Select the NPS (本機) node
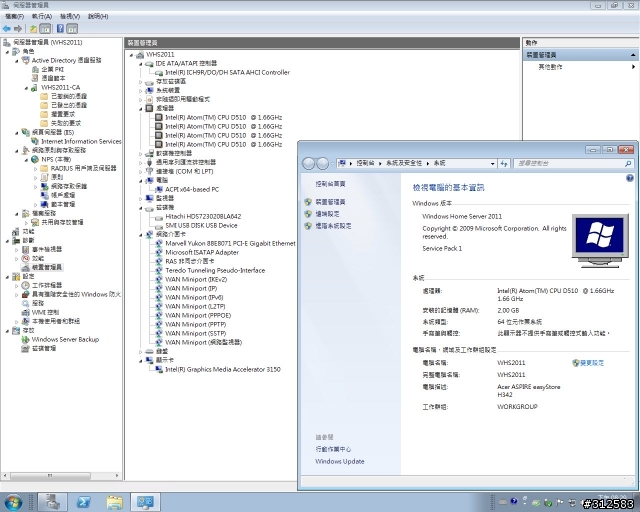Screen dimensions: 640x512 click(x=56, y=159)
